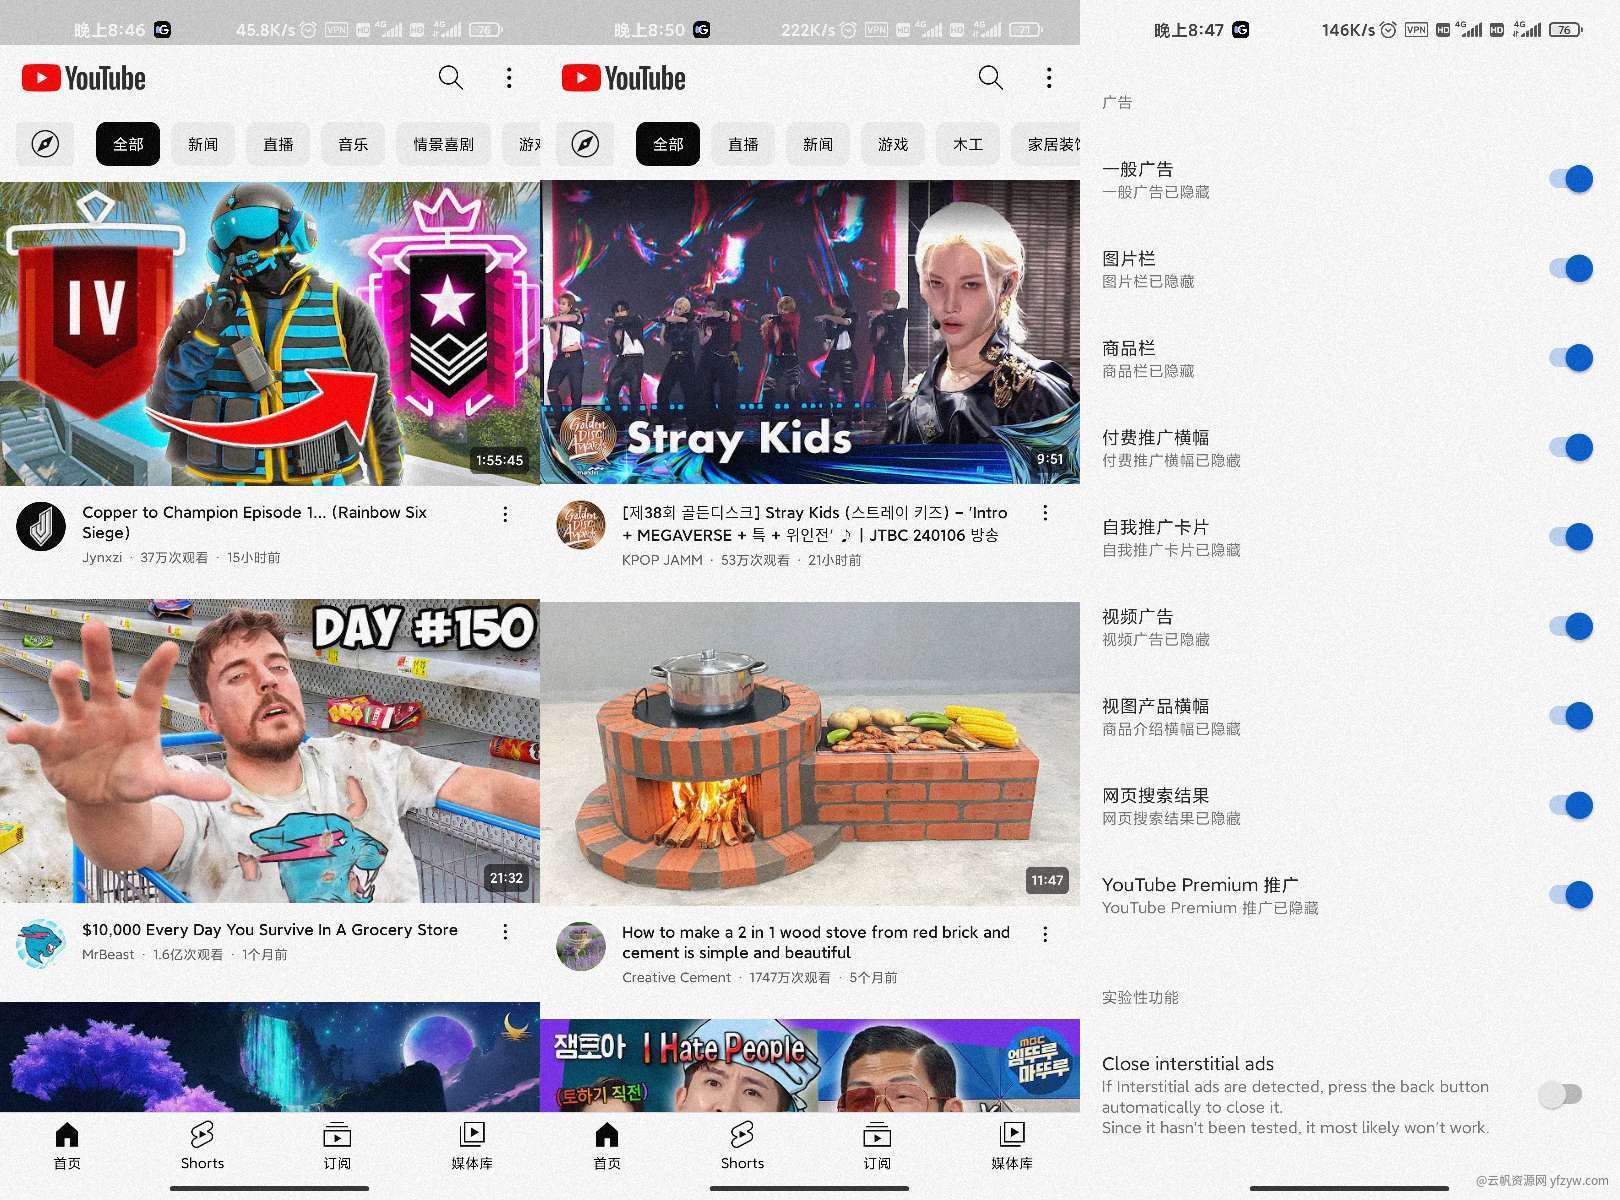Tap the search icon in the left YouTube screen
The width and height of the screenshot is (1620, 1200).
(x=451, y=78)
